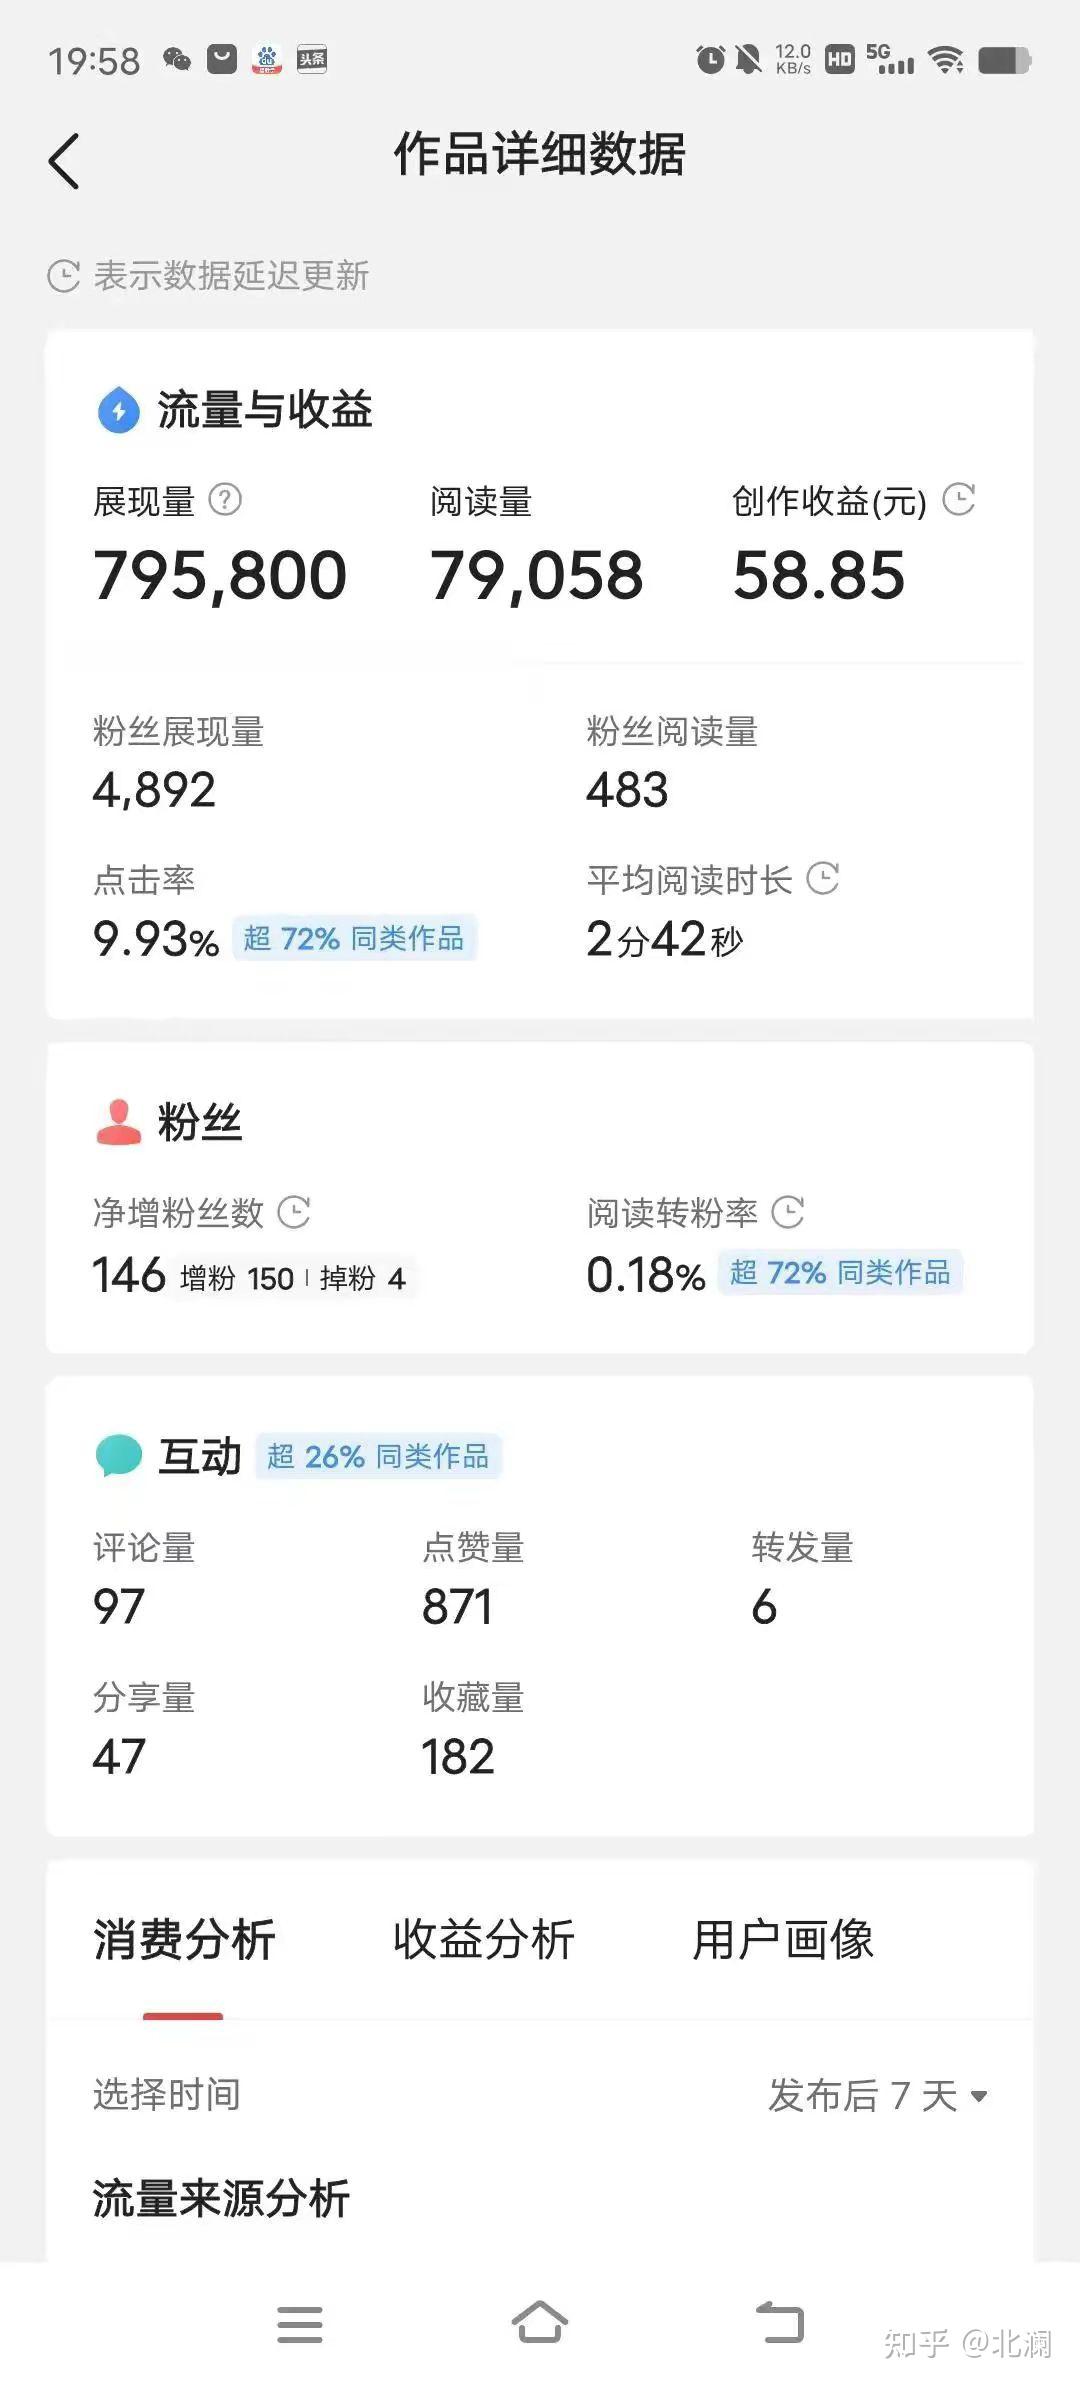Go to the Android home screen button
The height and width of the screenshot is (2388, 1080).
(540, 2322)
